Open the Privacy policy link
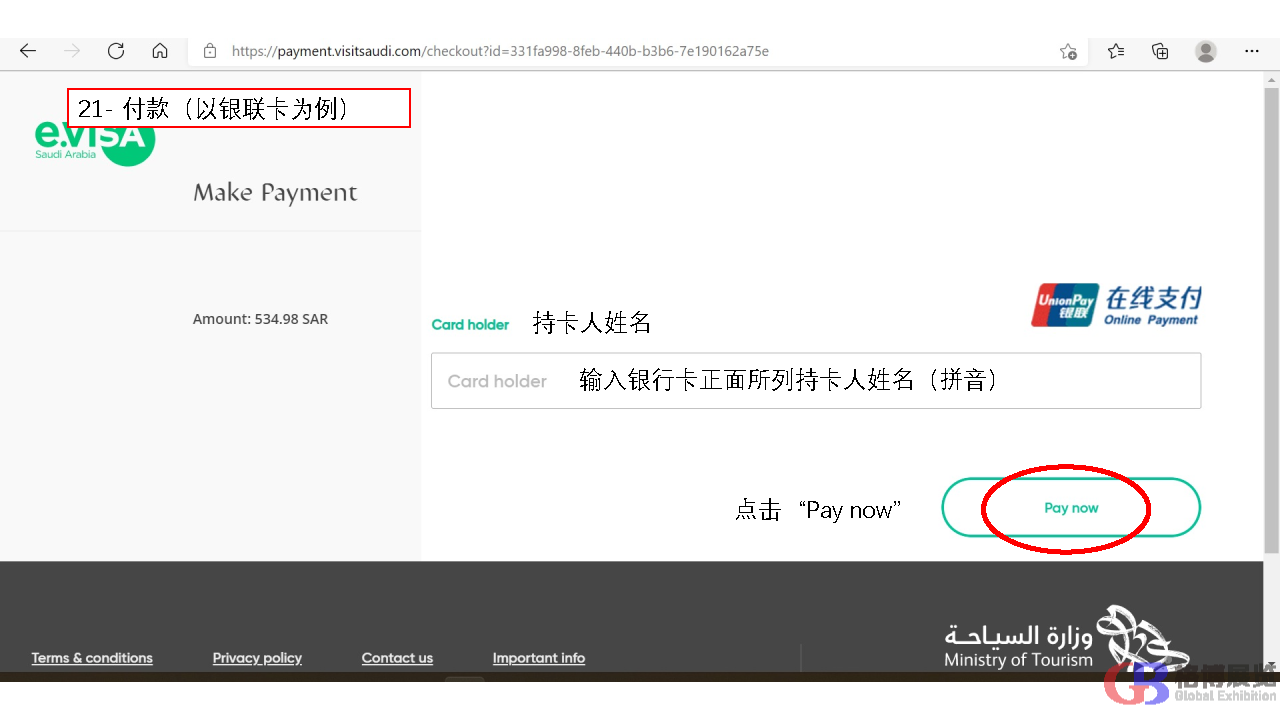The height and width of the screenshot is (720, 1280). coord(257,658)
